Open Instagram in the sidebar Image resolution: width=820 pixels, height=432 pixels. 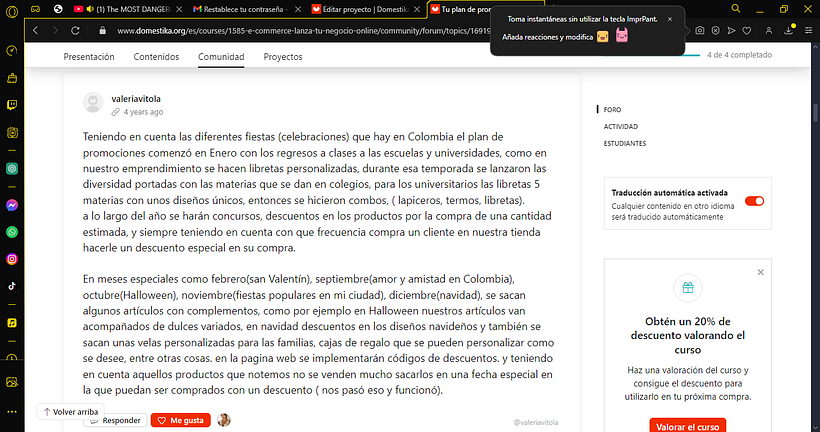tap(12, 259)
